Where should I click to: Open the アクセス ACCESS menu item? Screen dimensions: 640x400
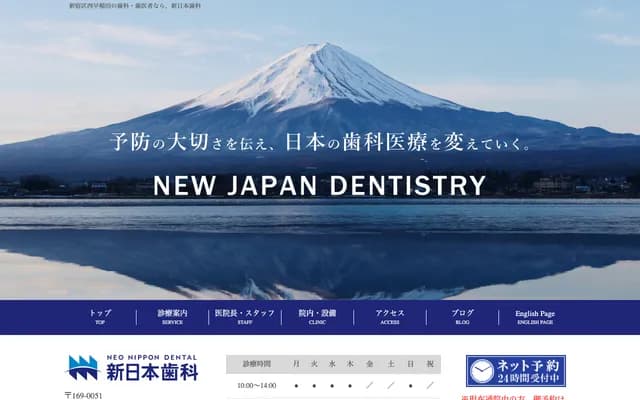click(x=390, y=317)
